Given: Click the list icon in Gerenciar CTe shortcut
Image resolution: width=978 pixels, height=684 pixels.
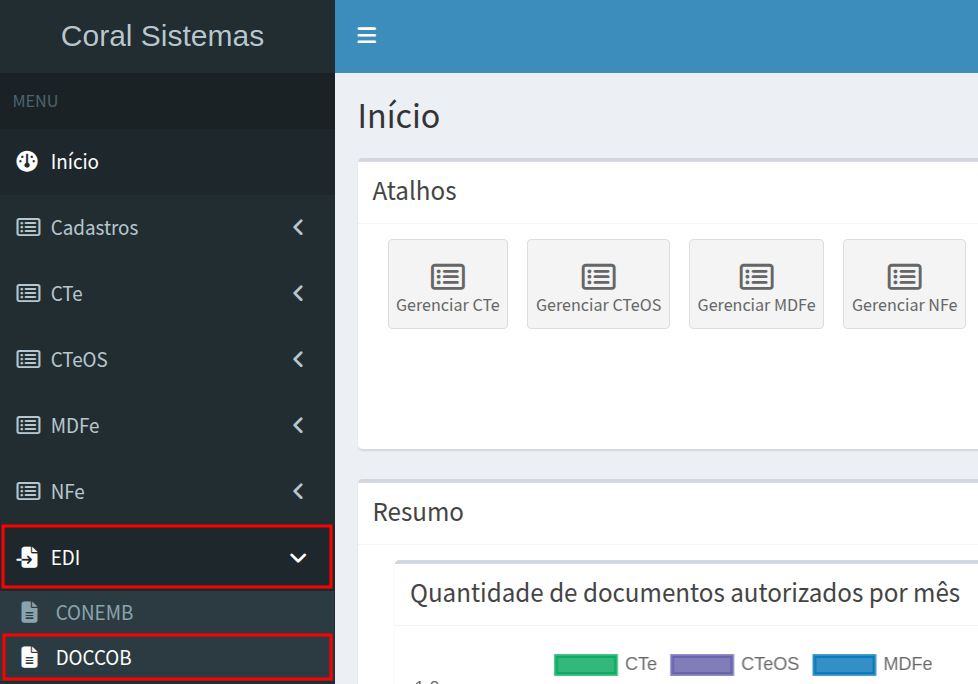Looking at the screenshot, I should point(447,277).
